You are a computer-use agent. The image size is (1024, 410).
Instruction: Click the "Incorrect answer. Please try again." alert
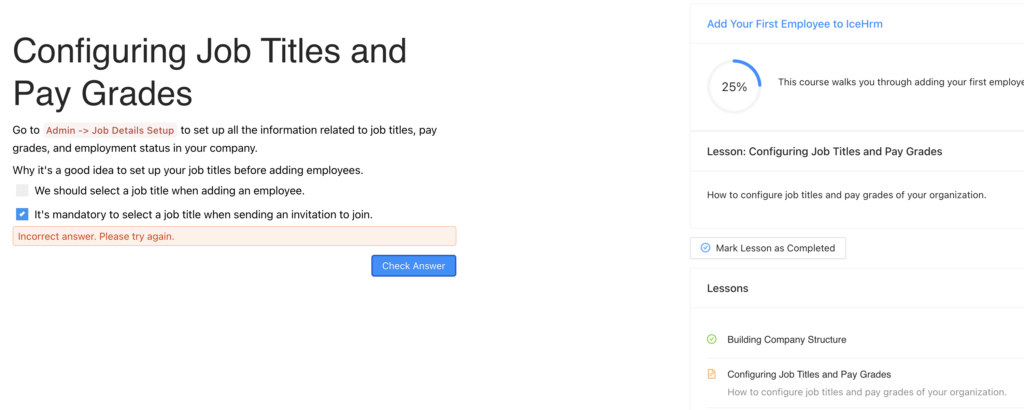(x=234, y=236)
